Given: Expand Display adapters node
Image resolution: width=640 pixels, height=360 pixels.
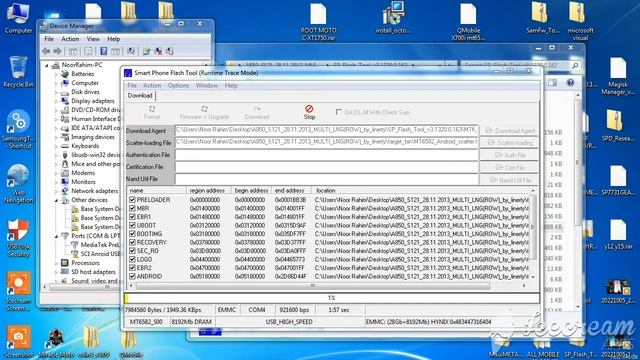Looking at the screenshot, I should (56, 101).
